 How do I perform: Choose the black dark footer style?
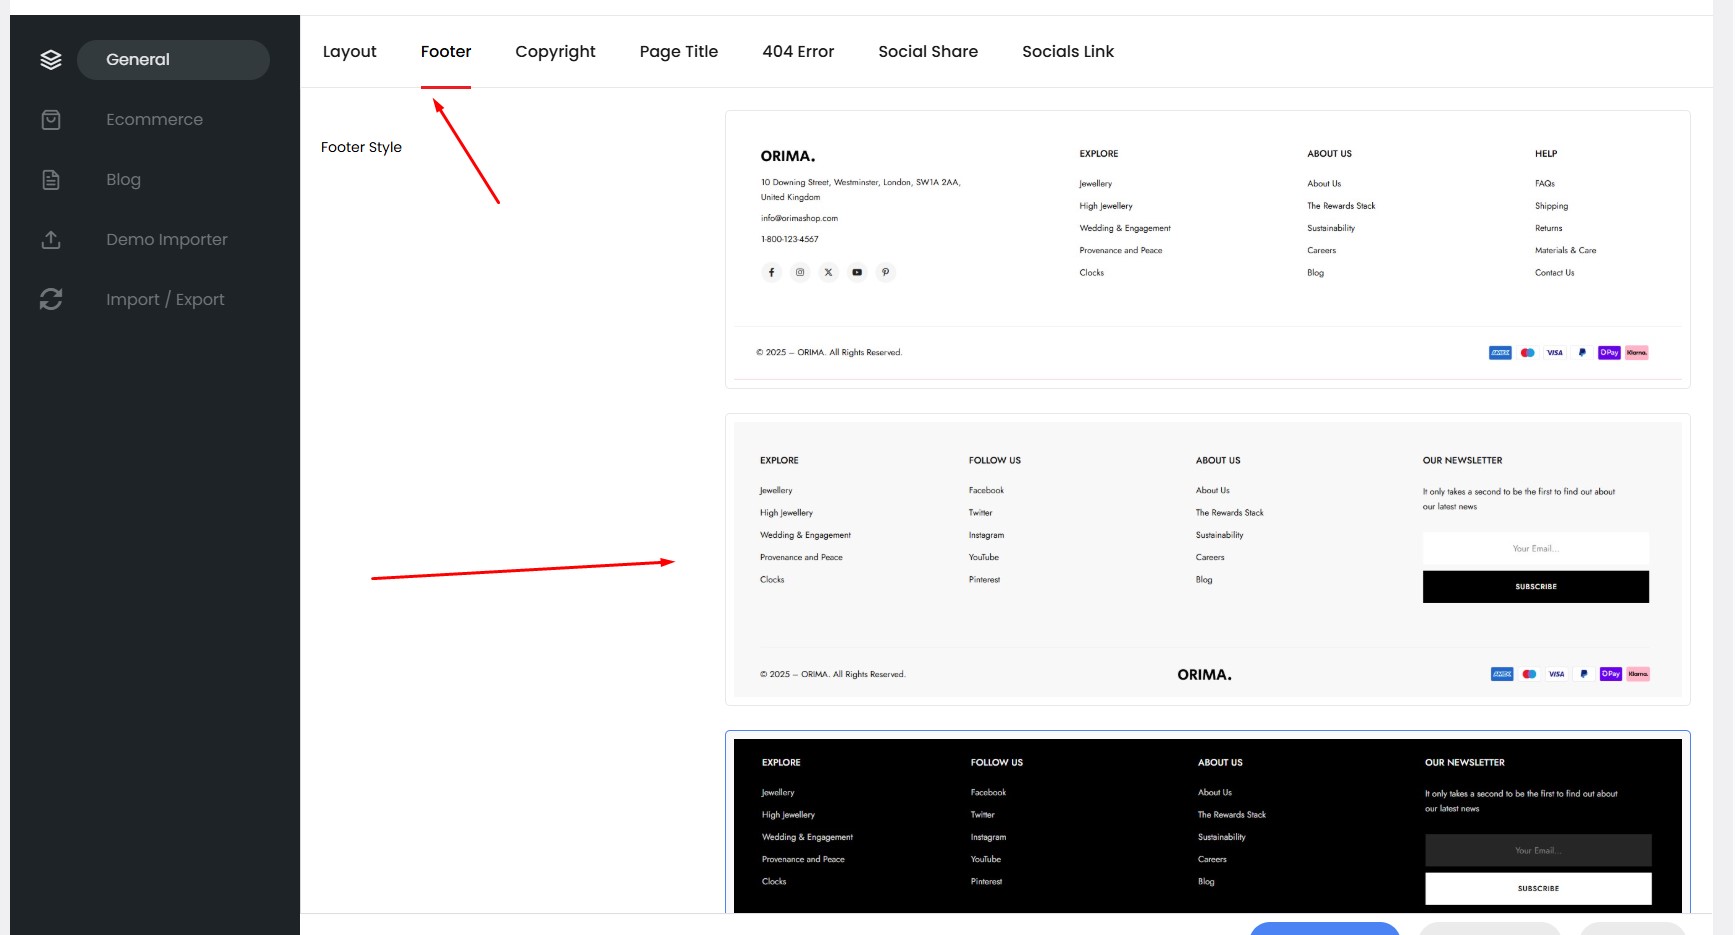coord(1207,824)
